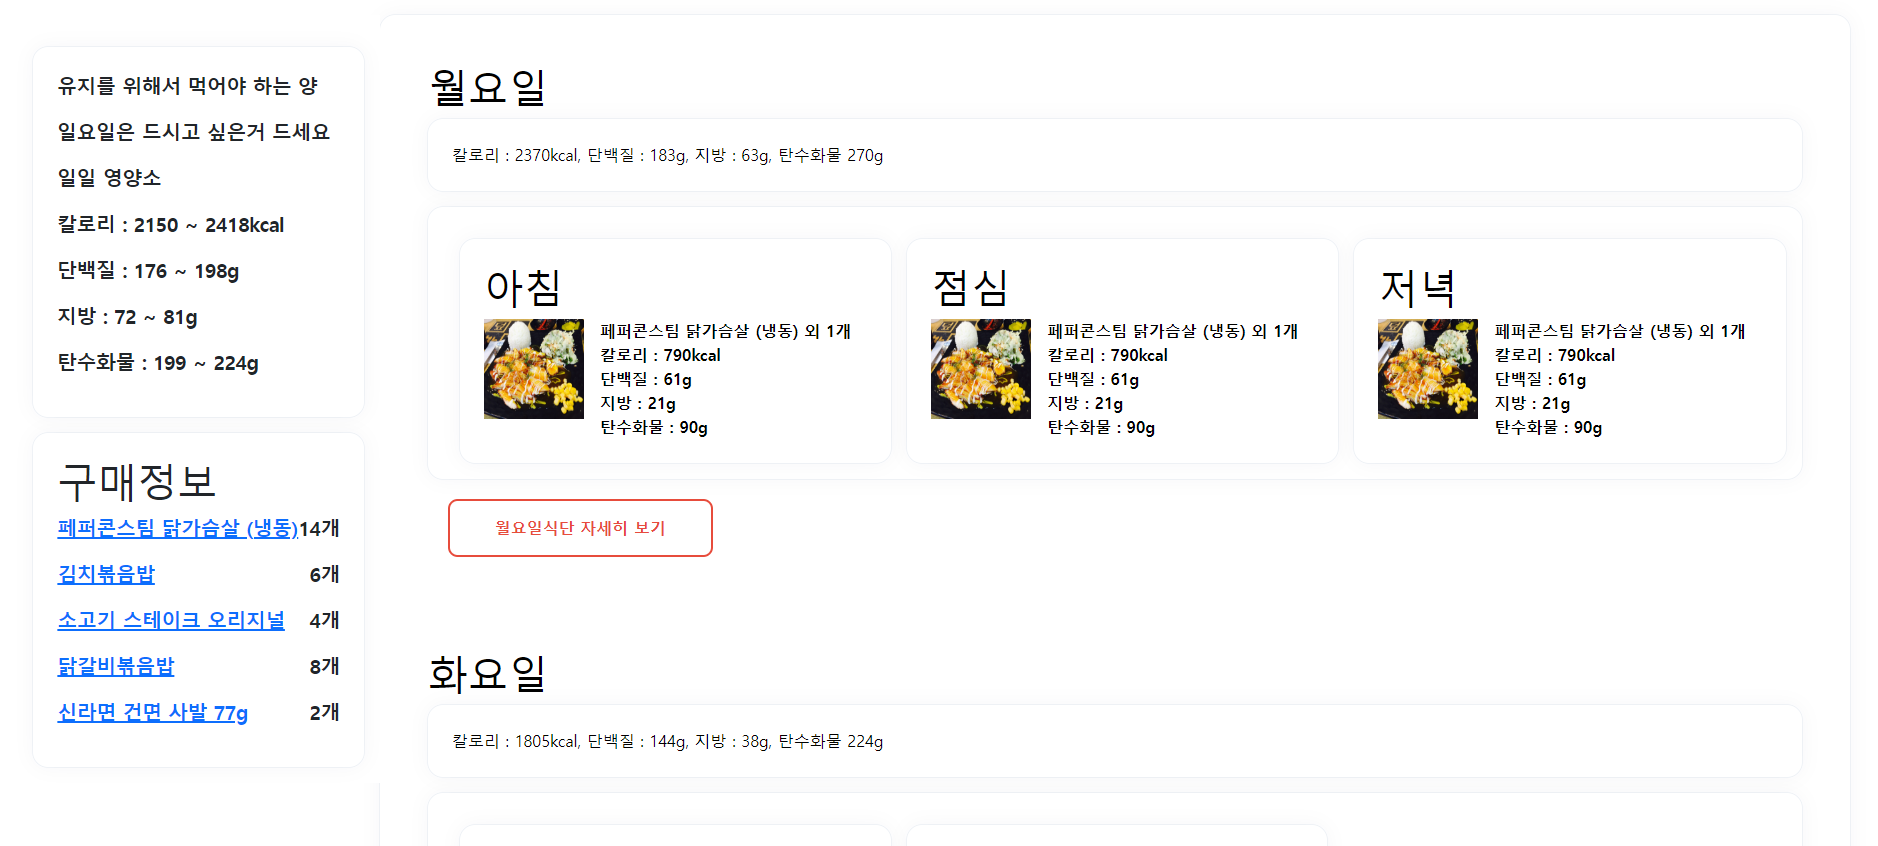Click the 점심 meal food thumbnail
Image resolution: width=1878 pixels, height=846 pixels.
981,369
